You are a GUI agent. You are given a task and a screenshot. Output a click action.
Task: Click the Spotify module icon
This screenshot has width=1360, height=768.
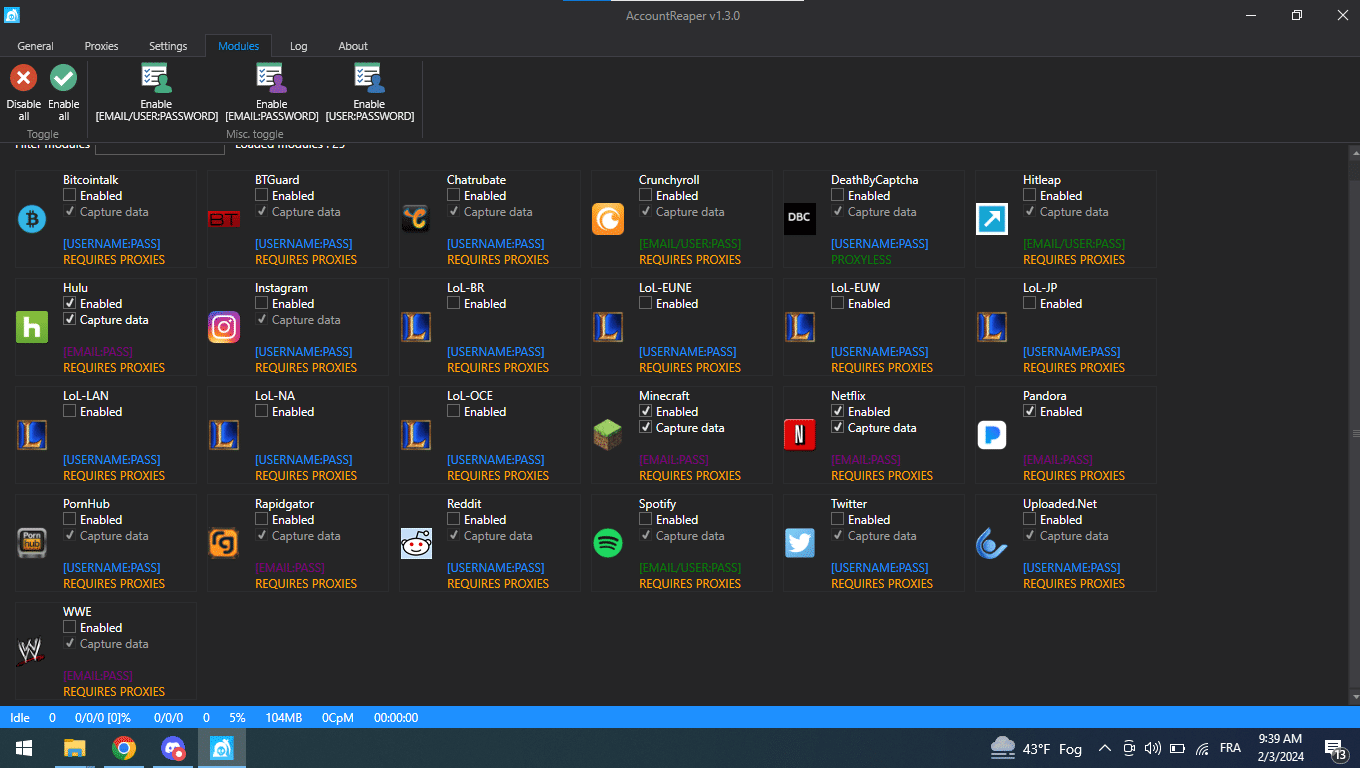click(608, 543)
